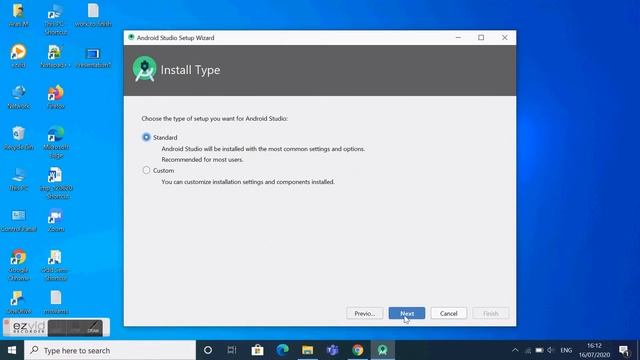Viewport: 640px width, 360px height.
Task: Click the Previous button in Setup Wizard
Action: (x=364, y=313)
